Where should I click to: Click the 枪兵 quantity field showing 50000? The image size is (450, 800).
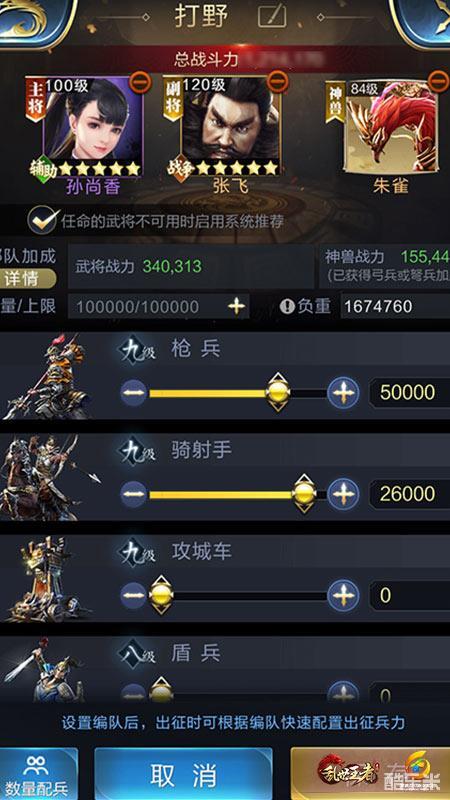click(409, 392)
